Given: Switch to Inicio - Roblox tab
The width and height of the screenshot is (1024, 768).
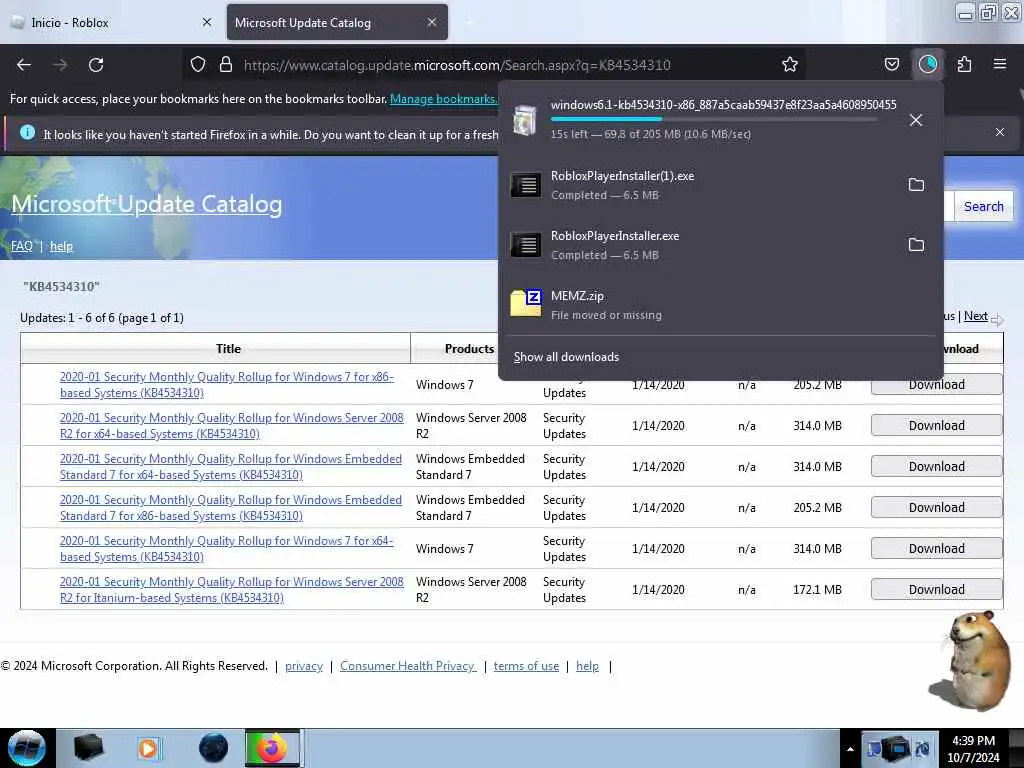Looking at the screenshot, I should pyautogui.click(x=111, y=22).
